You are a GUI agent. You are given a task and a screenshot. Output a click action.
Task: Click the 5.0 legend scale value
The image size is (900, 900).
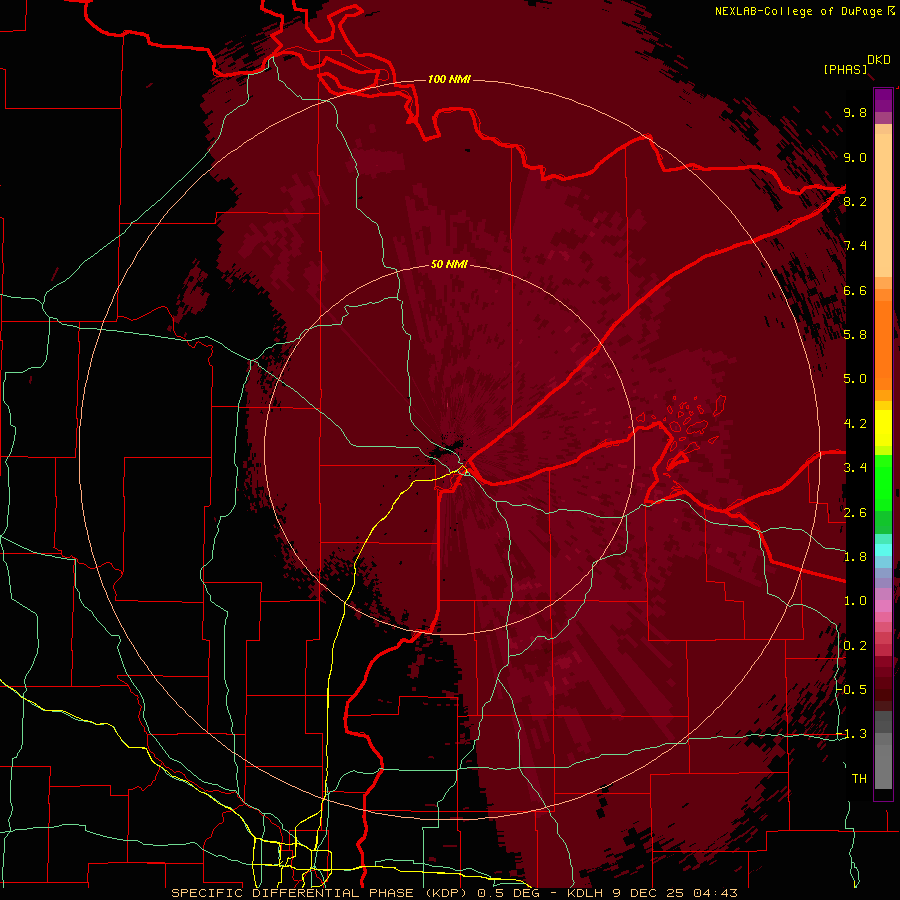point(855,379)
